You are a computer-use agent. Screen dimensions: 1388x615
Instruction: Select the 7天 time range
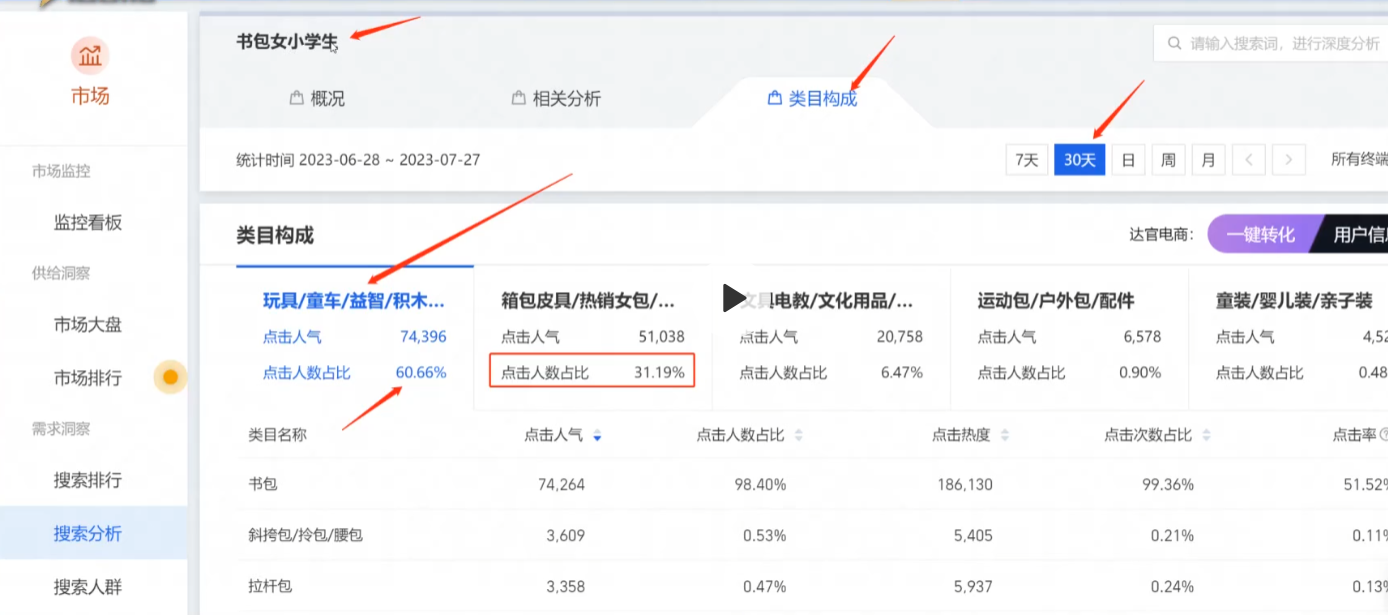point(1027,160)
